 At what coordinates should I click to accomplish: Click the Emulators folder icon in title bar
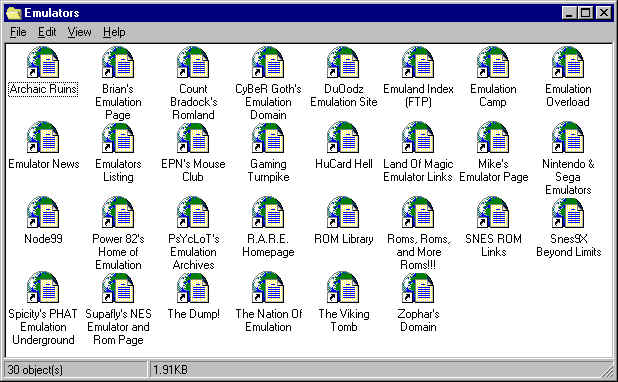coord(14,13)
